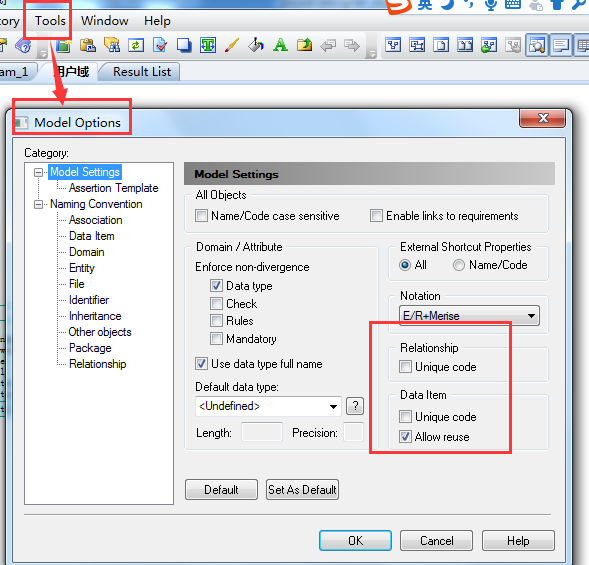The image size is (589, 565).
Task: Enable Data Item Unique code checkbox
Action: coord(405,417)
